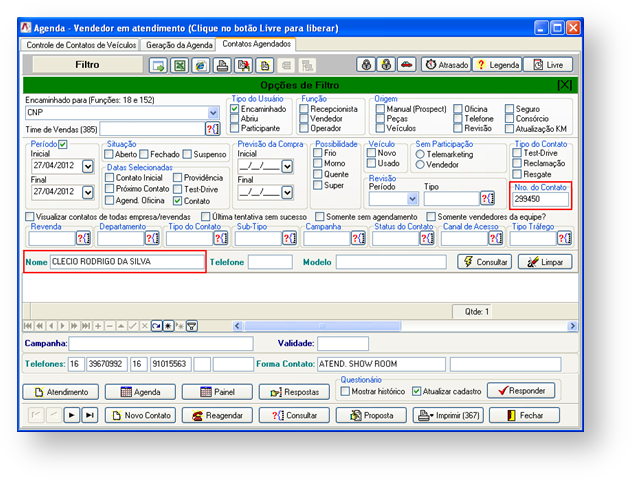Click the document icon with red mark

tap(243, 65)
